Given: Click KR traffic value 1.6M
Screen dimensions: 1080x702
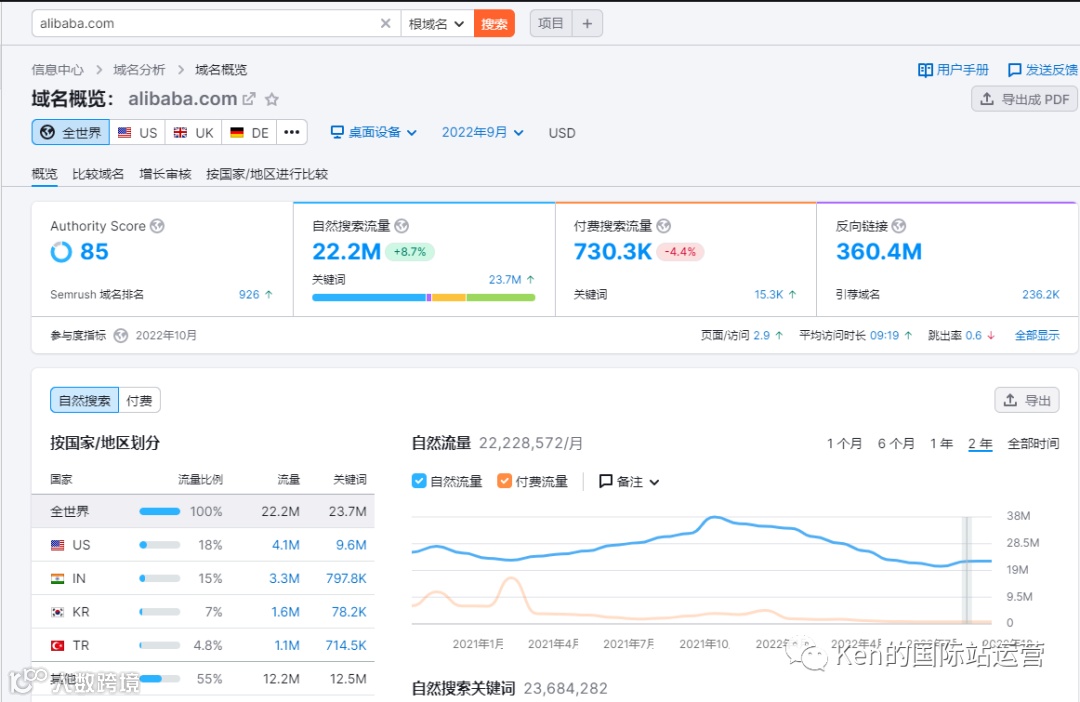Looking at the screenshot, I should click(285, 612).
